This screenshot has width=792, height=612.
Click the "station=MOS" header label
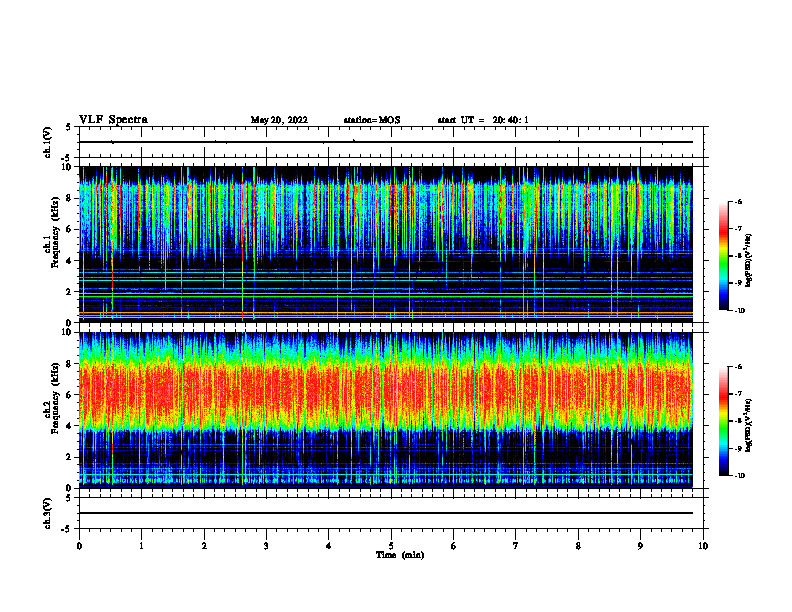[372, 120]
